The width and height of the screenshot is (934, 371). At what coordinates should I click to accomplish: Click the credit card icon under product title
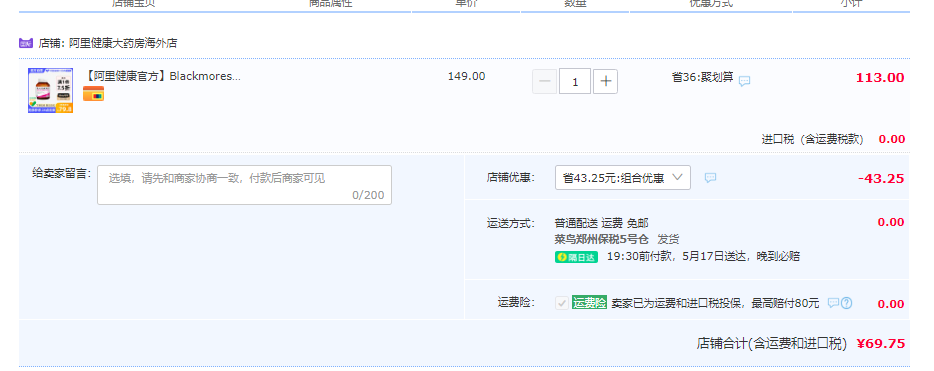(93, 93)
